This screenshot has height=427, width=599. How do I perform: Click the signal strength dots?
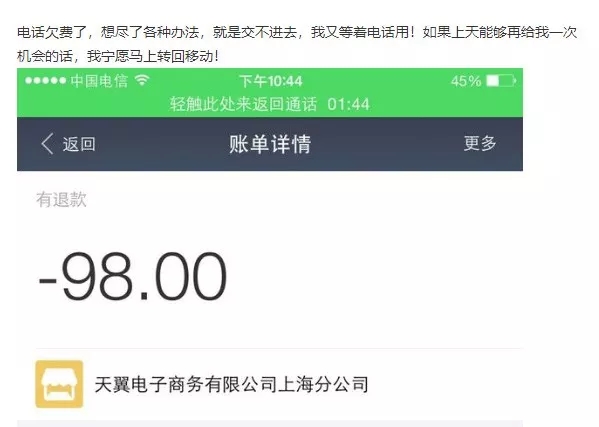tap(45, 81)
